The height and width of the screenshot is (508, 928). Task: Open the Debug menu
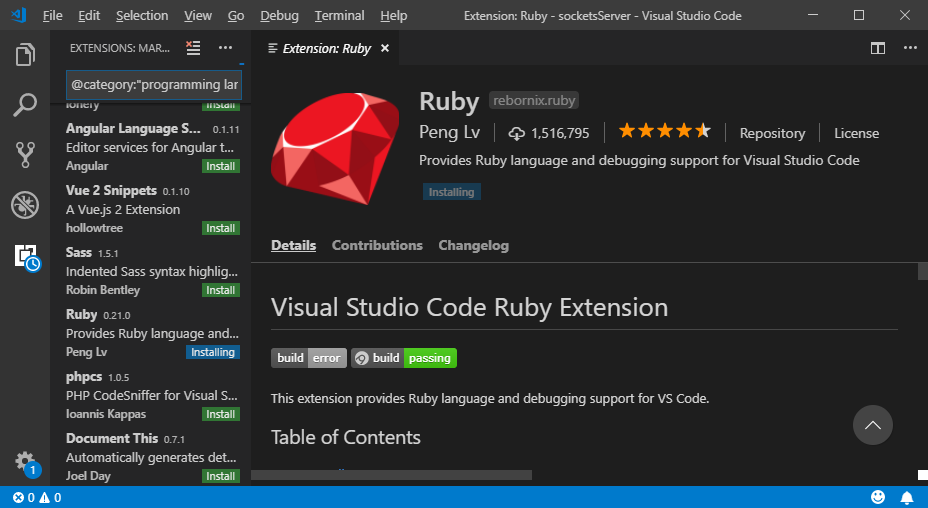click(x=279, y=15)
